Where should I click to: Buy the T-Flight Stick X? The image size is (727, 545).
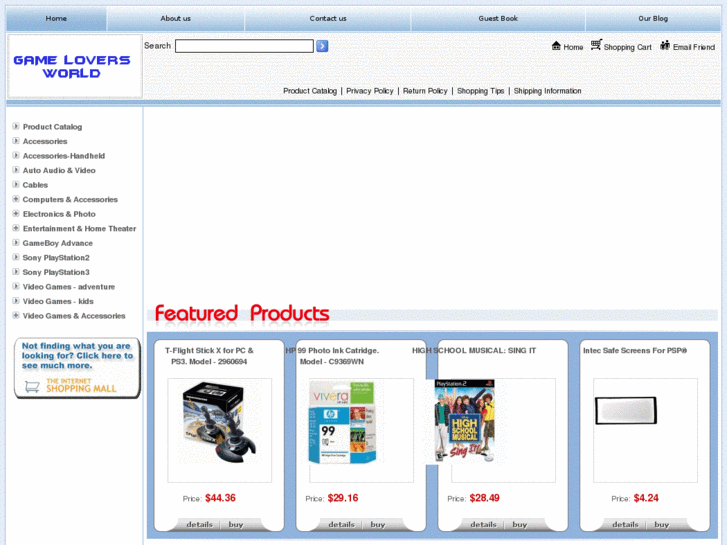236,525
